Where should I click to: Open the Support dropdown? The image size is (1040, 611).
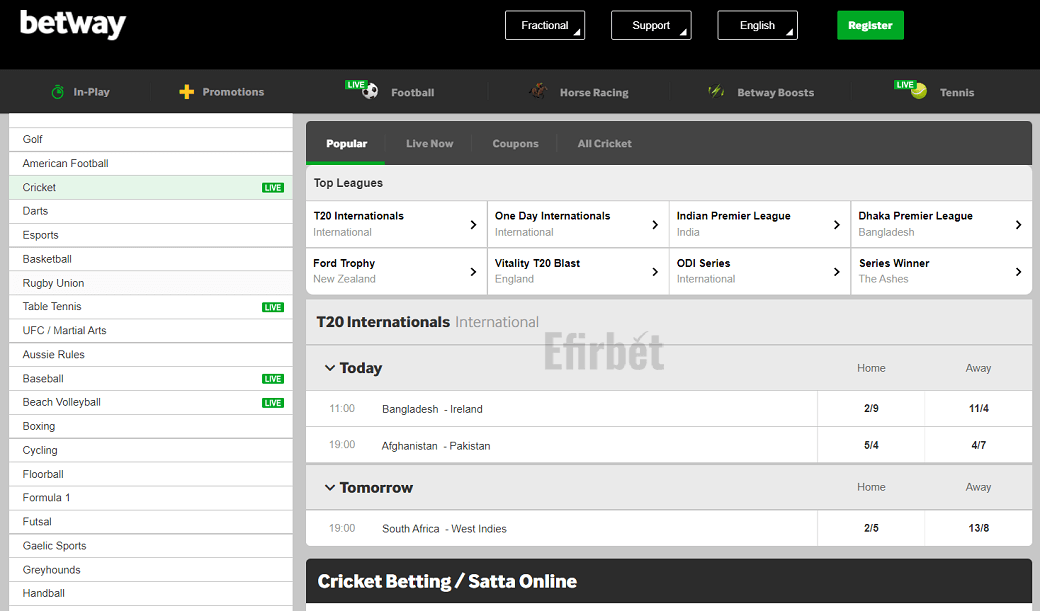651,25
